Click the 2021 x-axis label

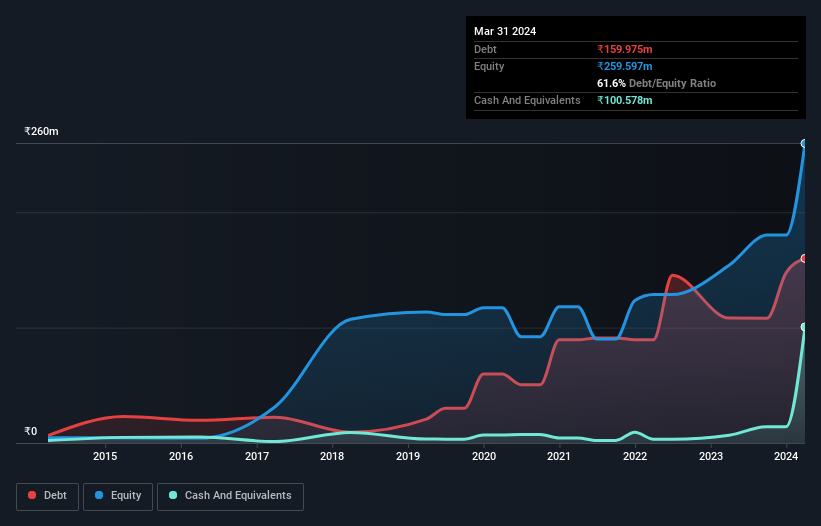pyautogui.click(x=559, y=456)
